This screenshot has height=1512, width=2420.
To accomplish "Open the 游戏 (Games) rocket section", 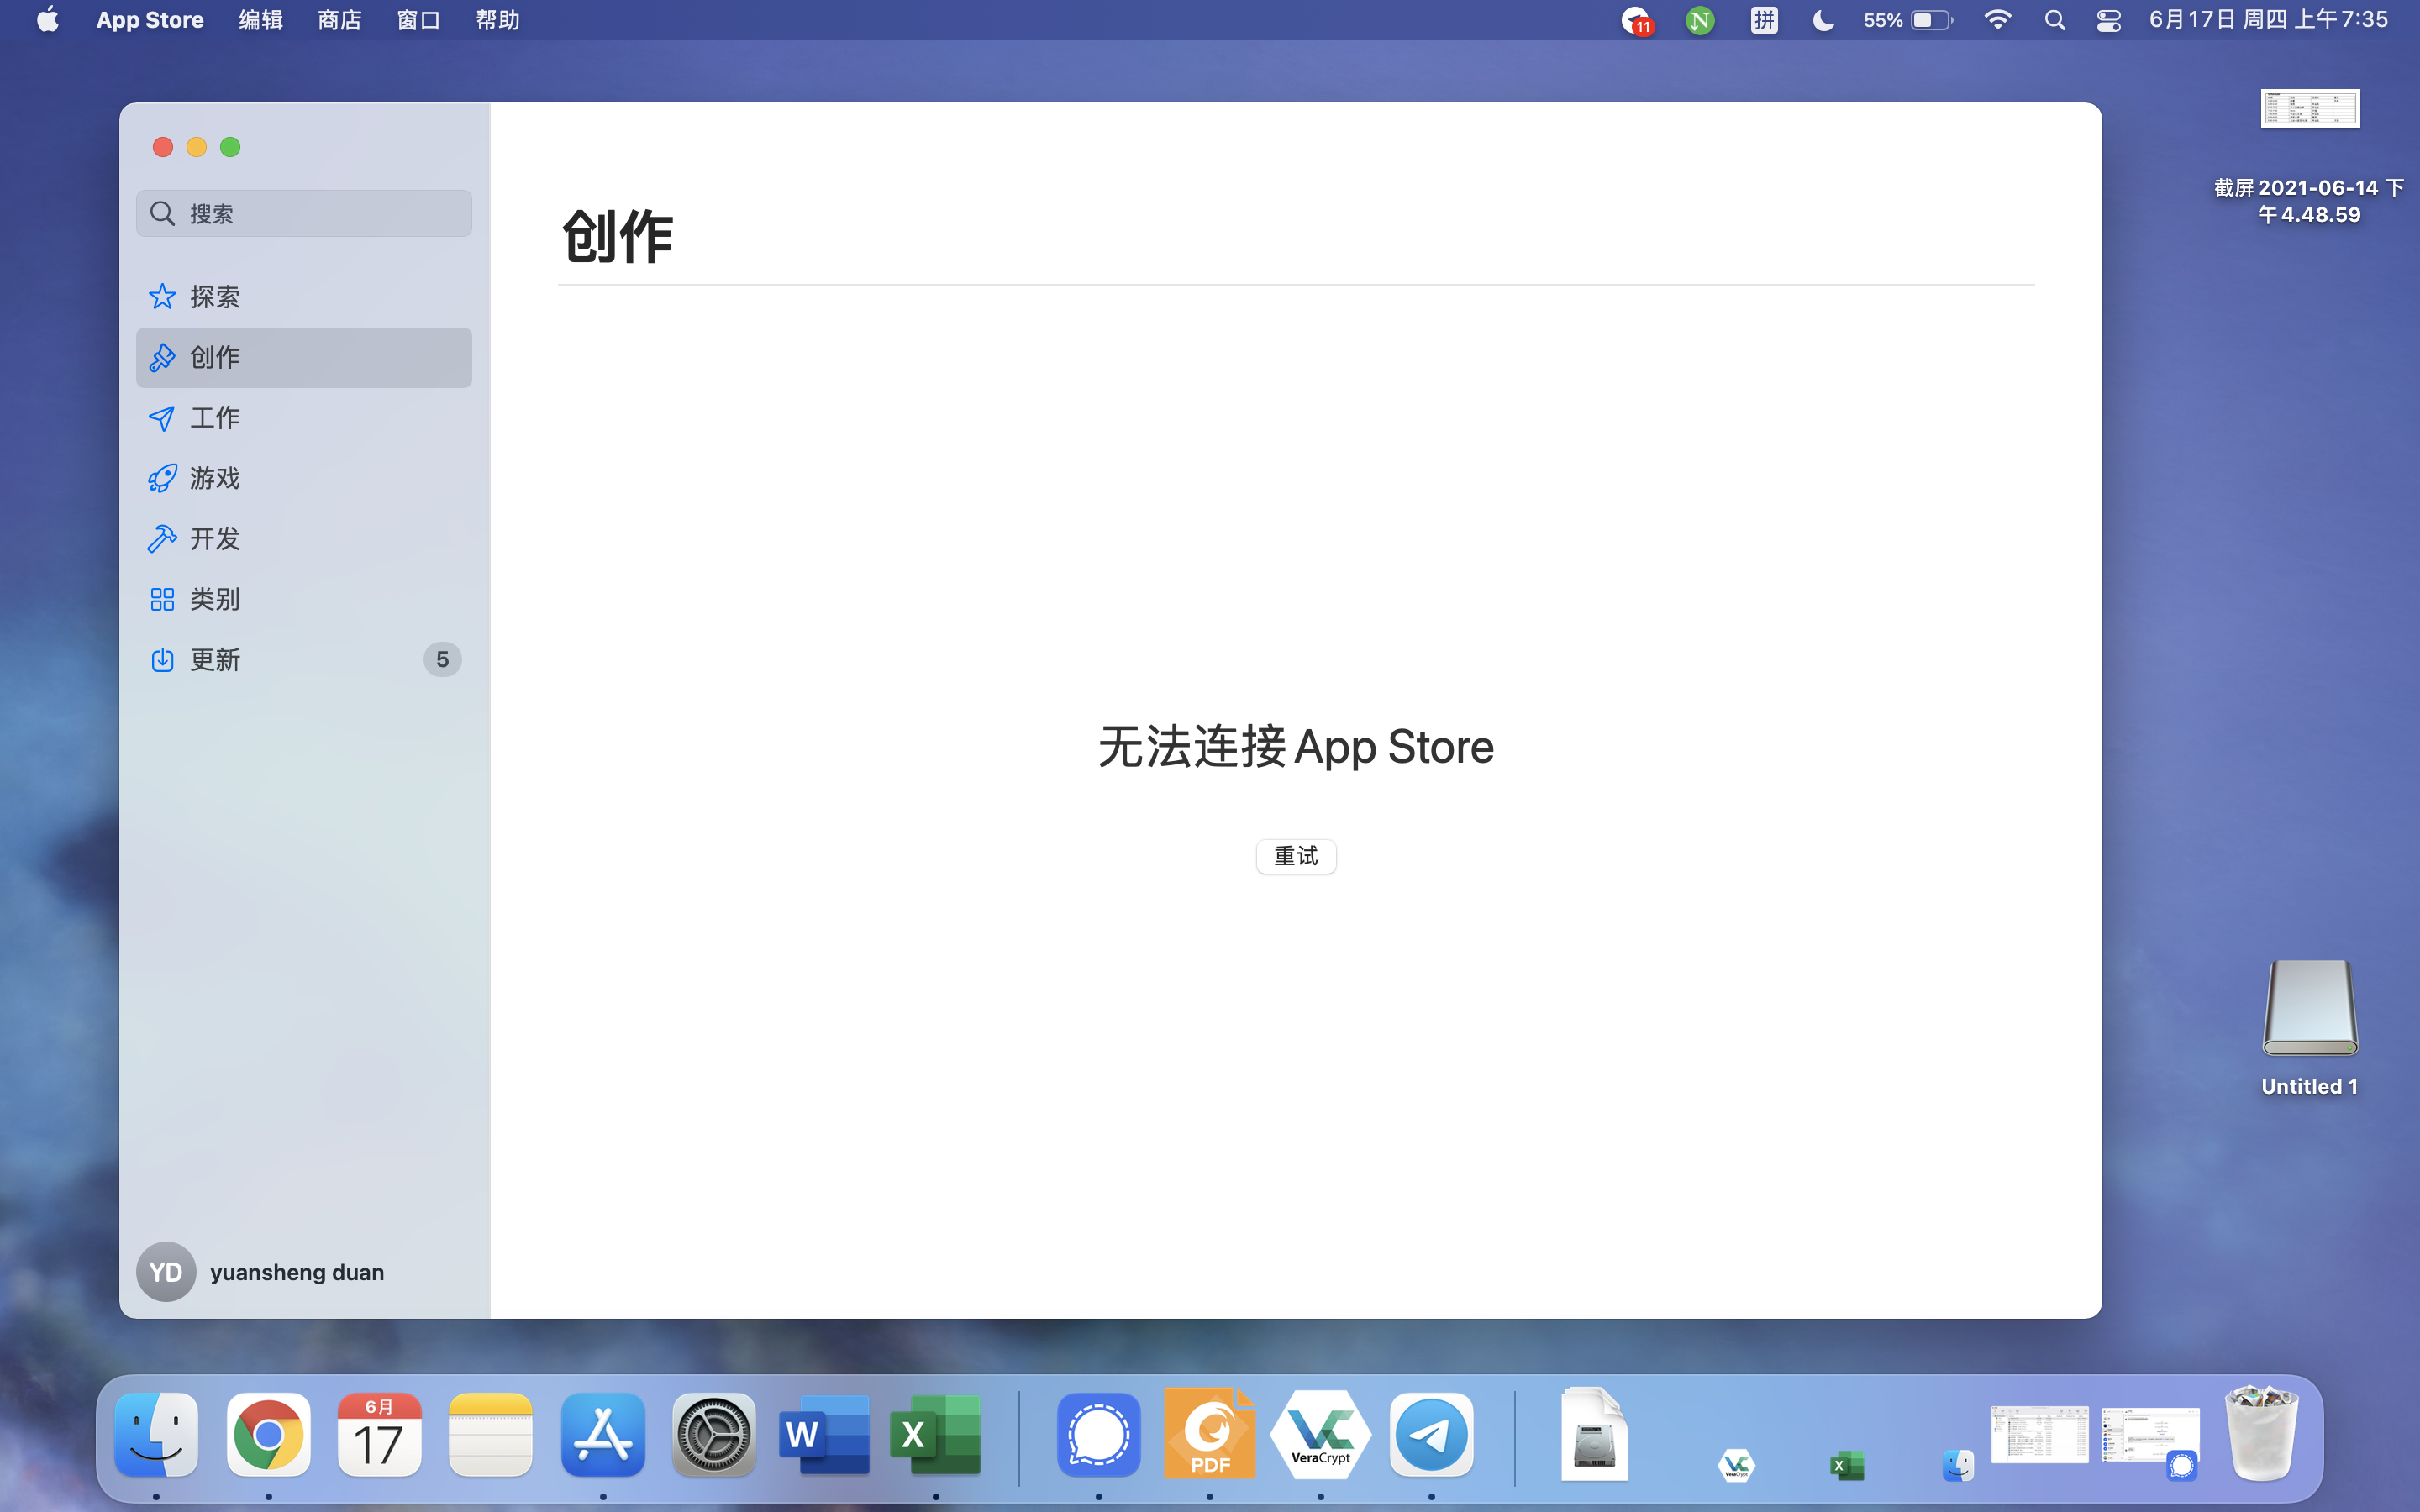I will pyautogui.click(x=214, y=478).
